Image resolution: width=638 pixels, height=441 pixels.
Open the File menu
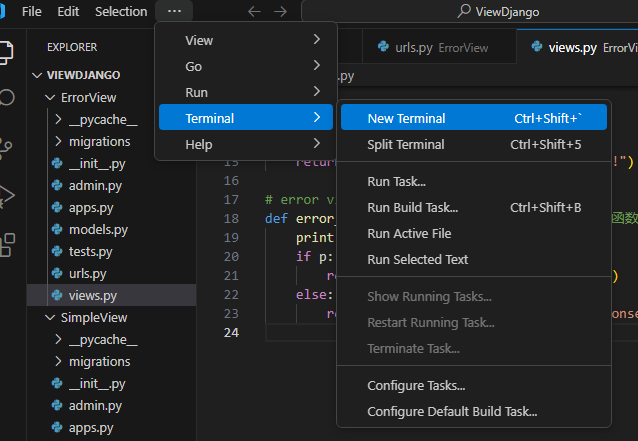(x=32, y=11)
